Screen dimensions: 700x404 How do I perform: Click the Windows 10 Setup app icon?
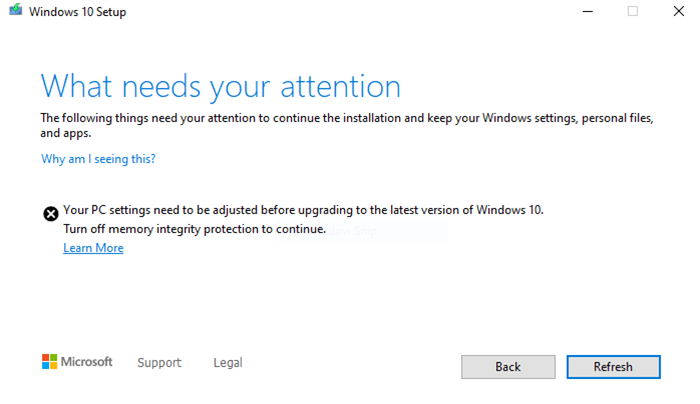[14, 12]
